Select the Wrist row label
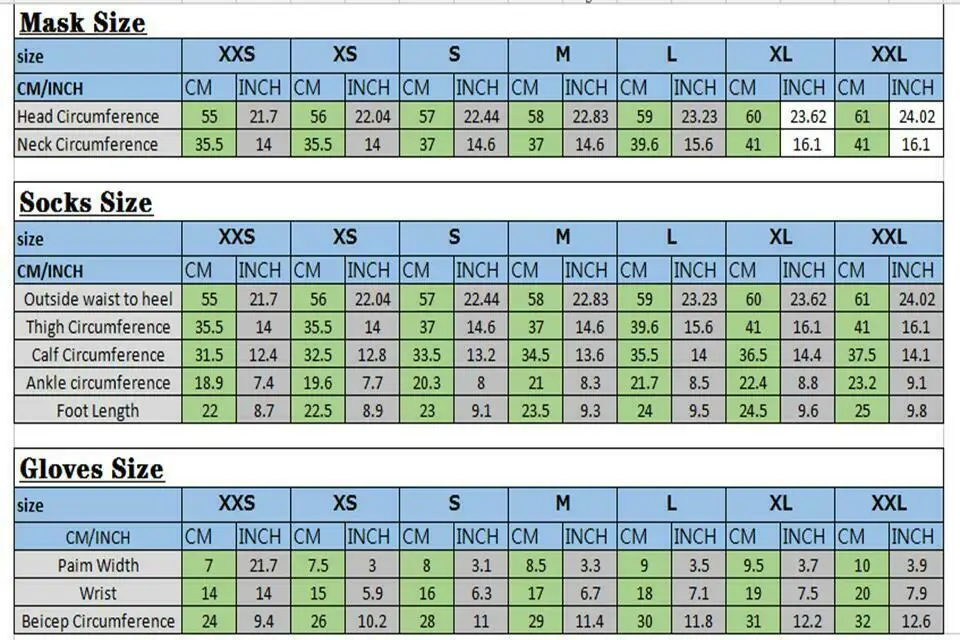960x640 pixels. pos(98,593)
